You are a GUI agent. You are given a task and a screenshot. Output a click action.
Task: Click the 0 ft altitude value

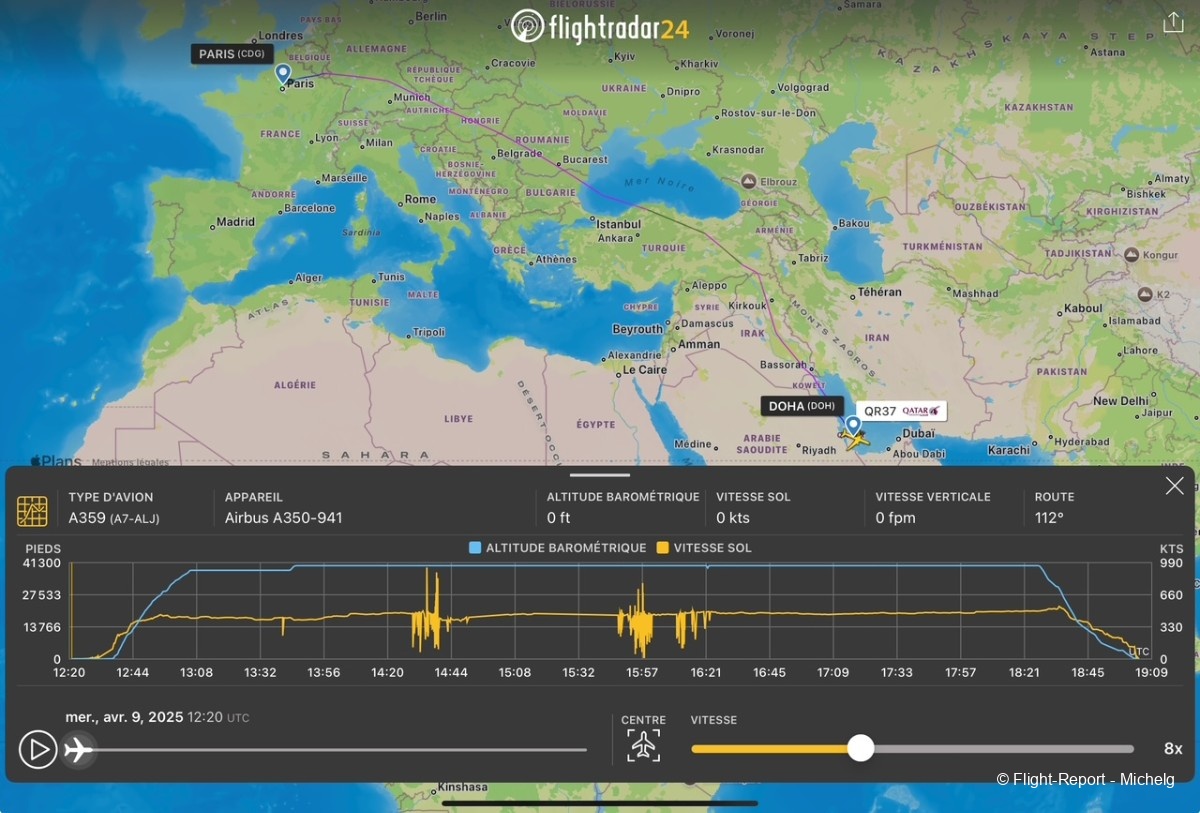558,518
